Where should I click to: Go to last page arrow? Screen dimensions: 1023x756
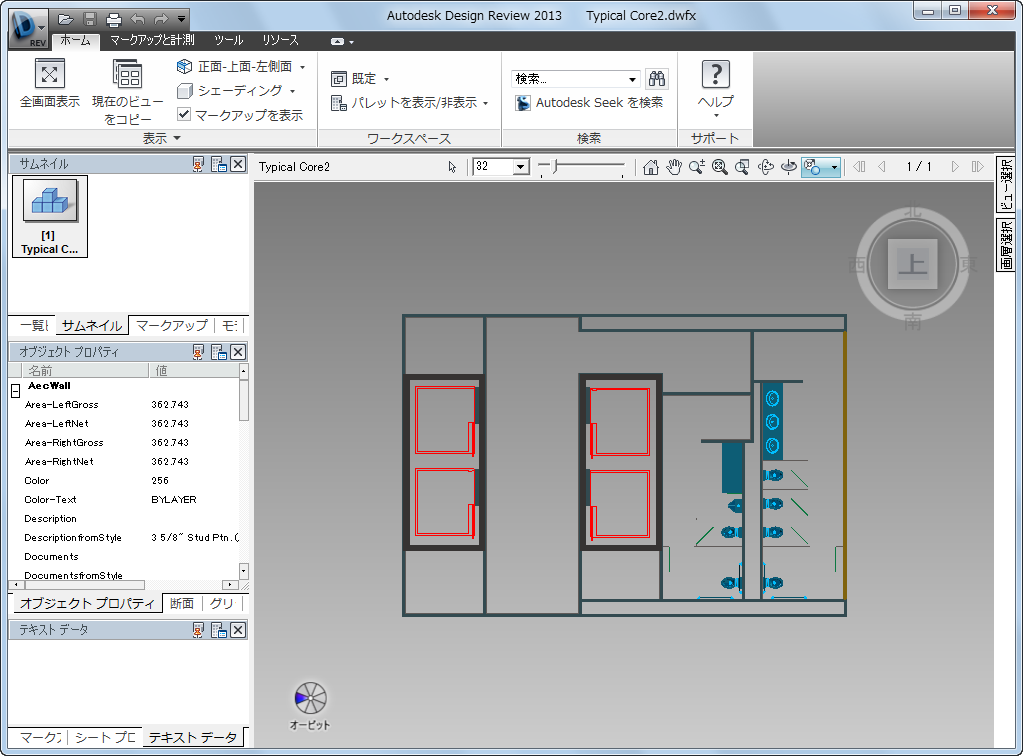tap(977, 167)
